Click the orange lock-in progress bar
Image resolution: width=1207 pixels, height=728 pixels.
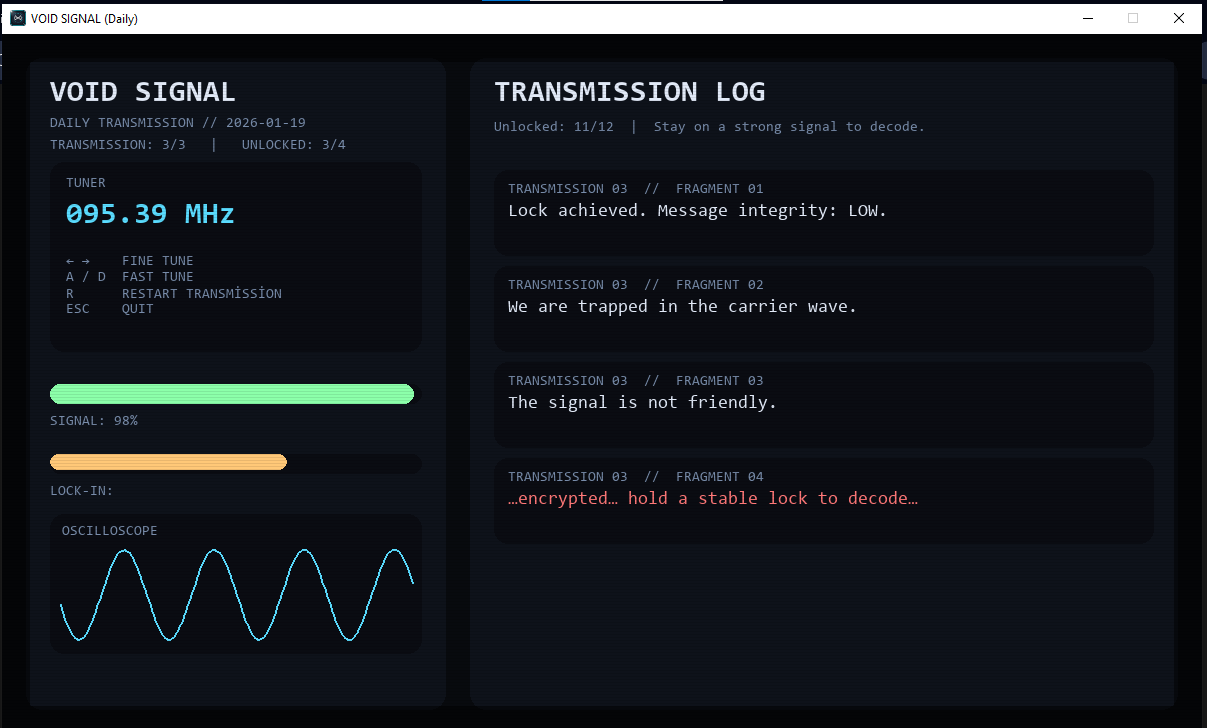[x=169, y=462]
